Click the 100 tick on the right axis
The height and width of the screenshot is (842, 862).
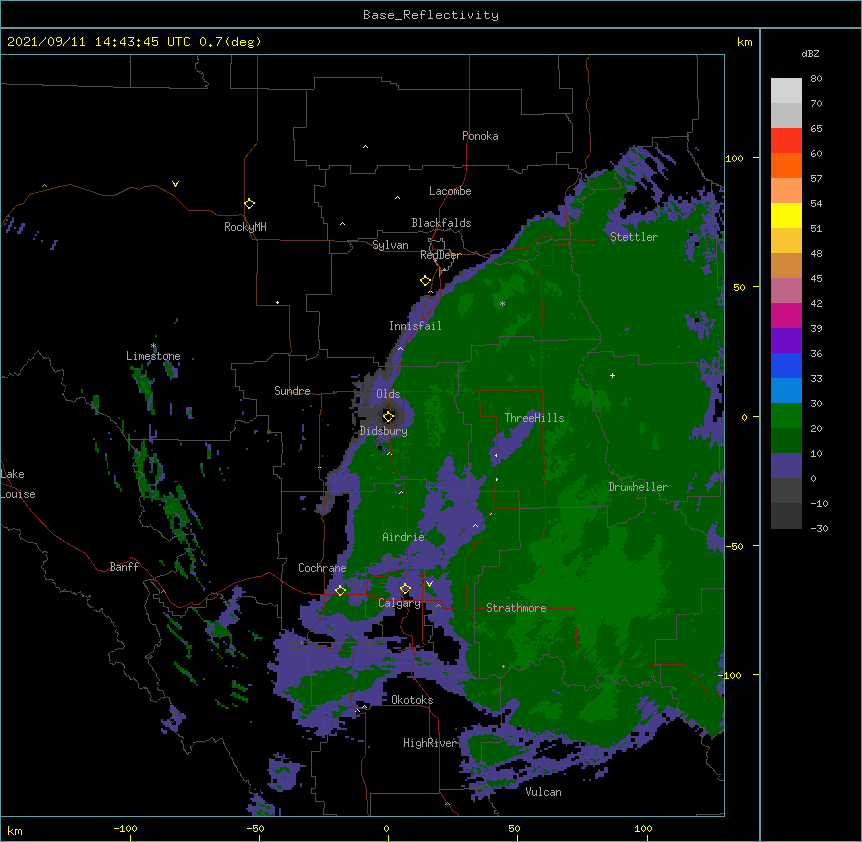pos(734,158)
